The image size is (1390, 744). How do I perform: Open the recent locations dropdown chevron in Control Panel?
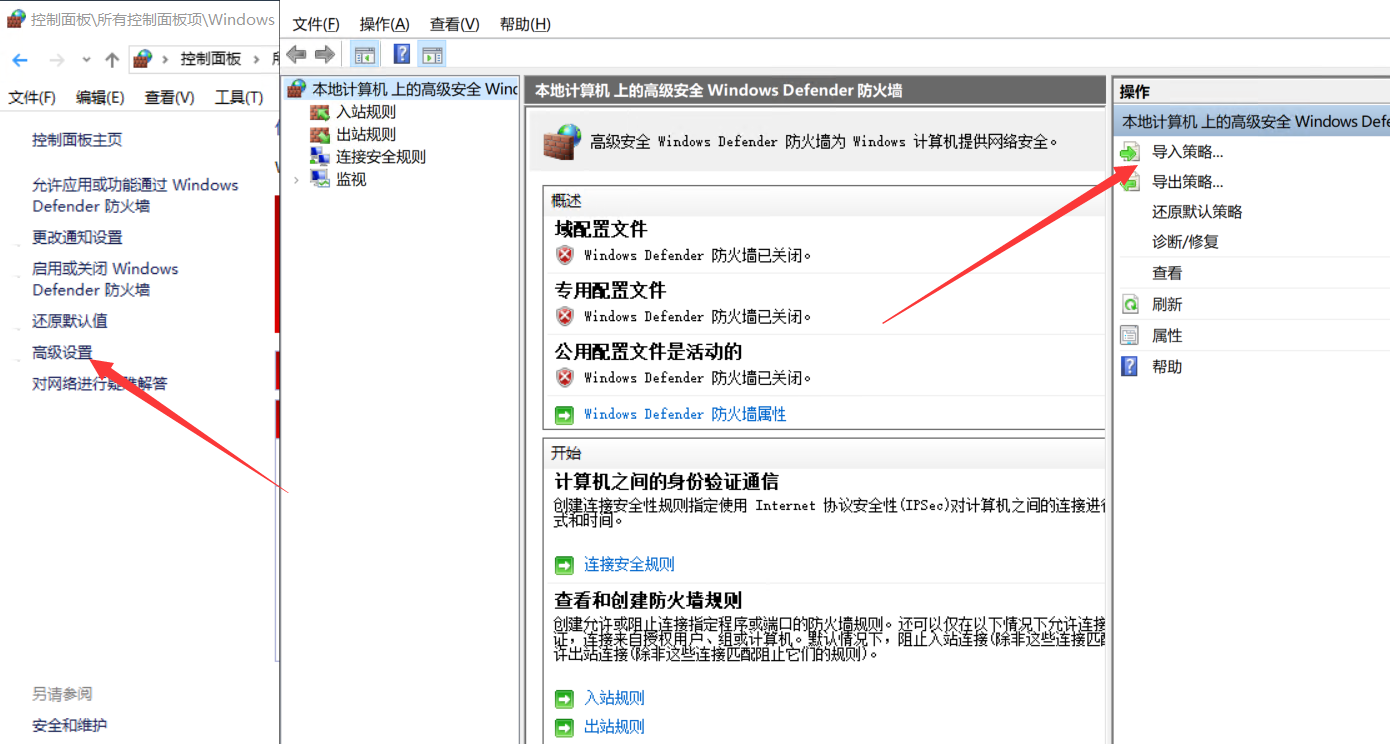(86, 60)
